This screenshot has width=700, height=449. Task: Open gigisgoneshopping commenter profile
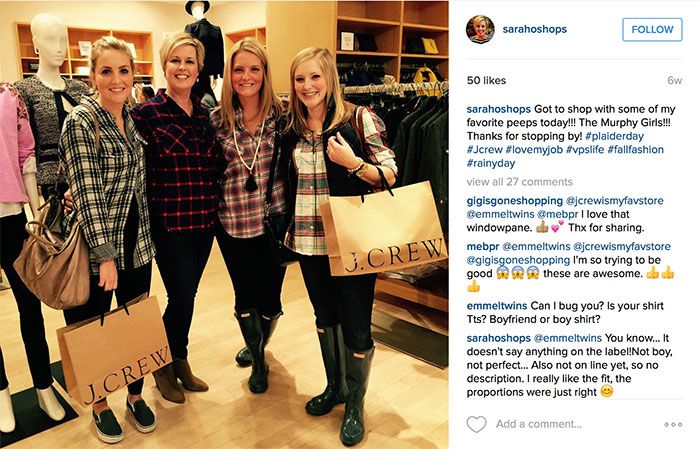(x=515, y=200)
